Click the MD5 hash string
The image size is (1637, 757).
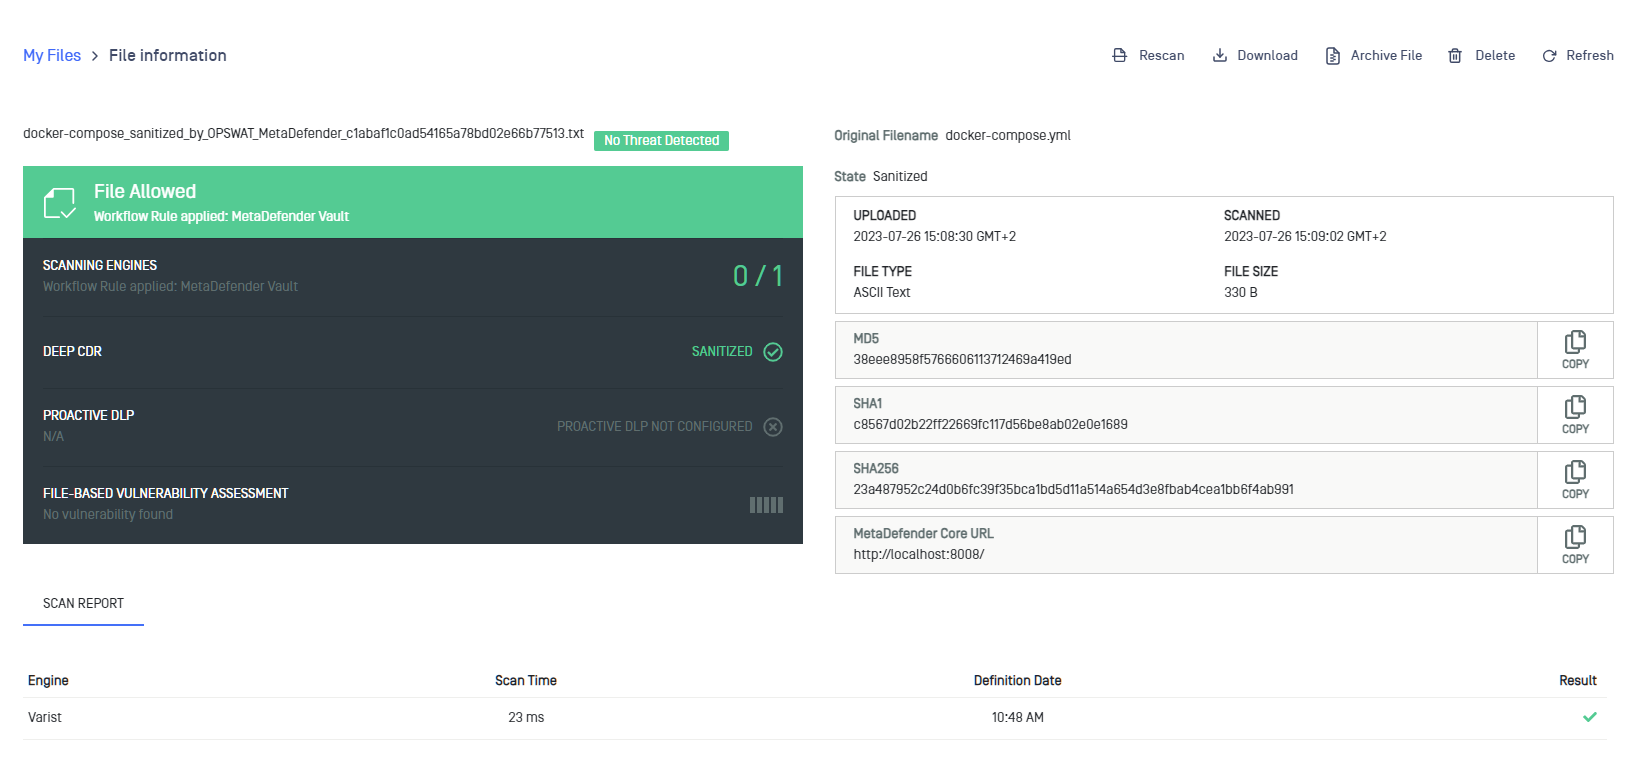pos(962,360)
